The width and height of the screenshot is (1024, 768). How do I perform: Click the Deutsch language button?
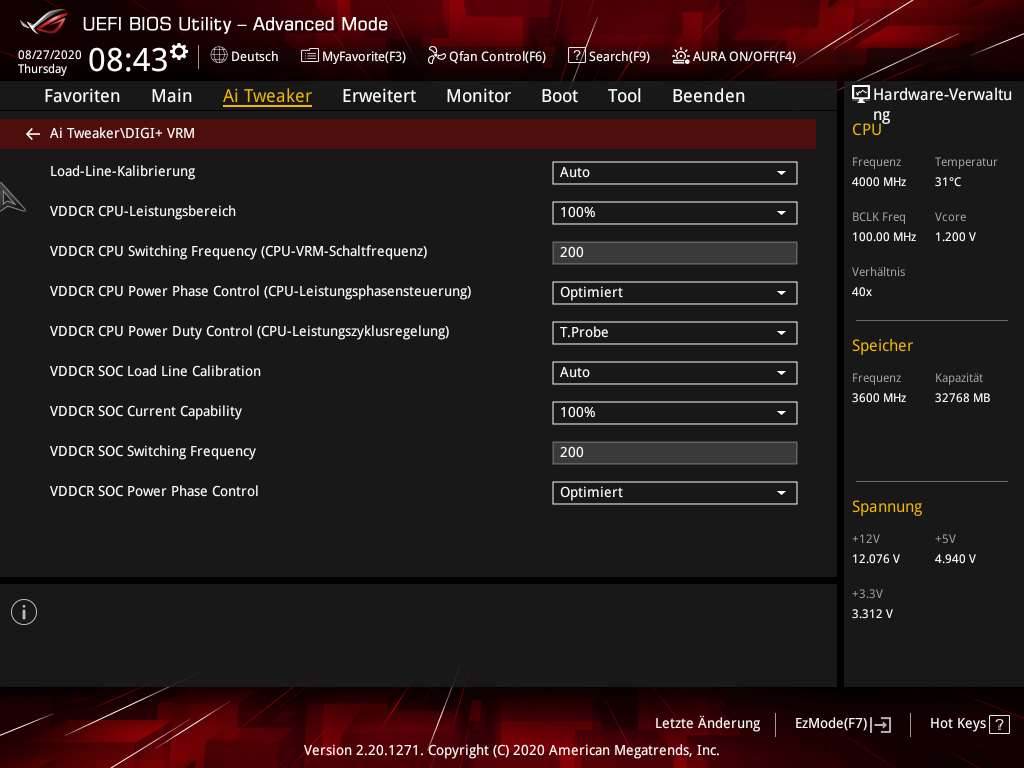click(x=244, y=56)
